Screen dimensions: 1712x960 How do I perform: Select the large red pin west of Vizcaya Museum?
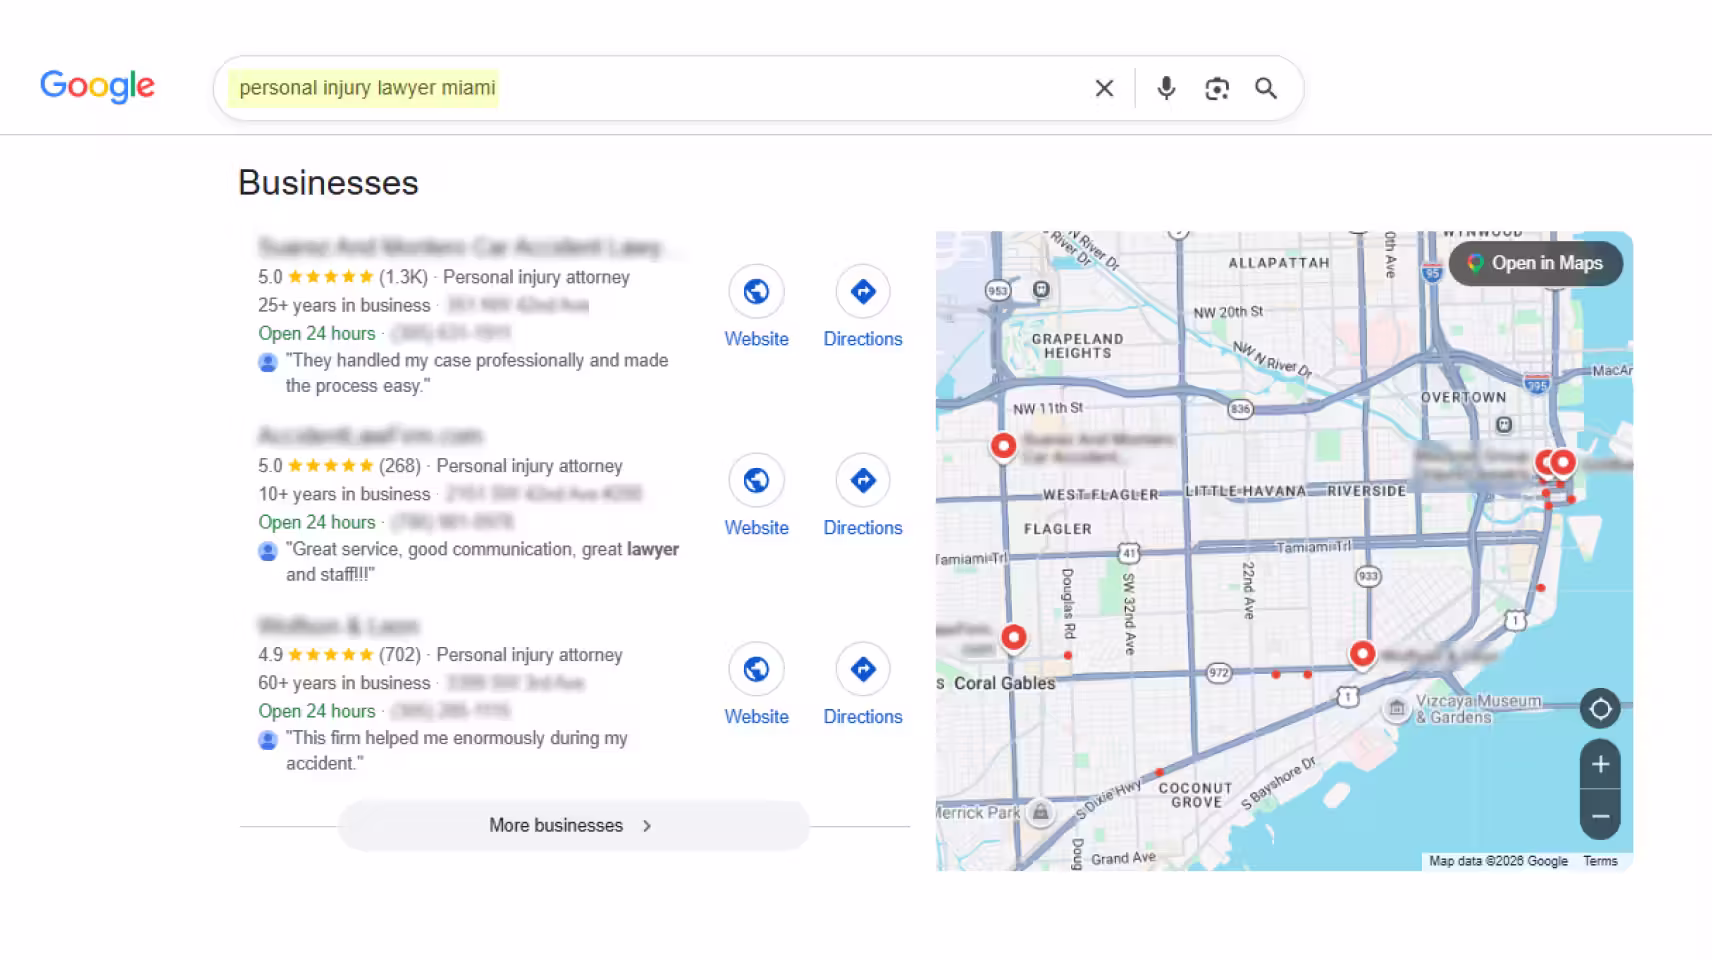(x=1362, y=654)
